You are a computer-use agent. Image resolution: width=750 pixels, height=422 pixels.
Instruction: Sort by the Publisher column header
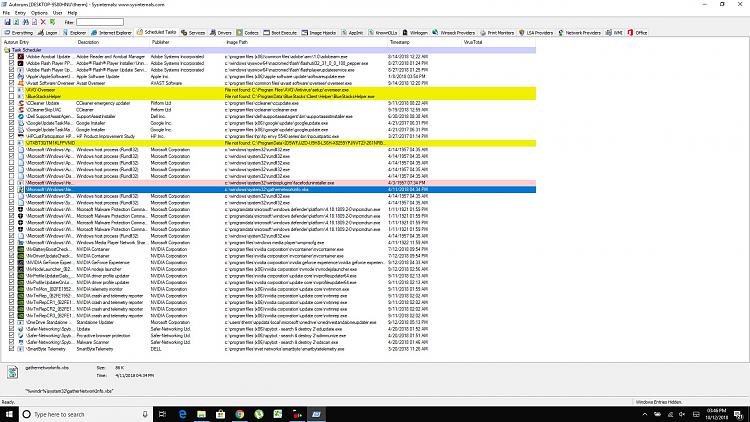point(187,43)
